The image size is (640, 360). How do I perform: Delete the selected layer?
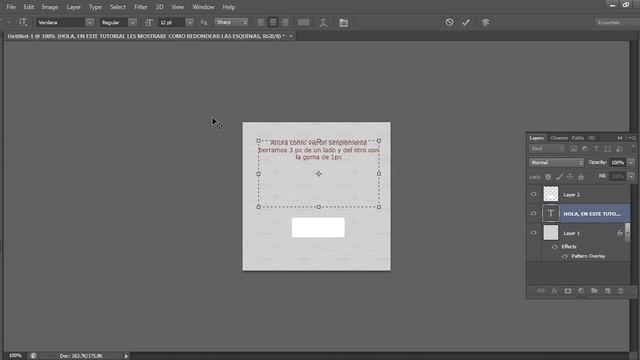click(x=620, y=291)
